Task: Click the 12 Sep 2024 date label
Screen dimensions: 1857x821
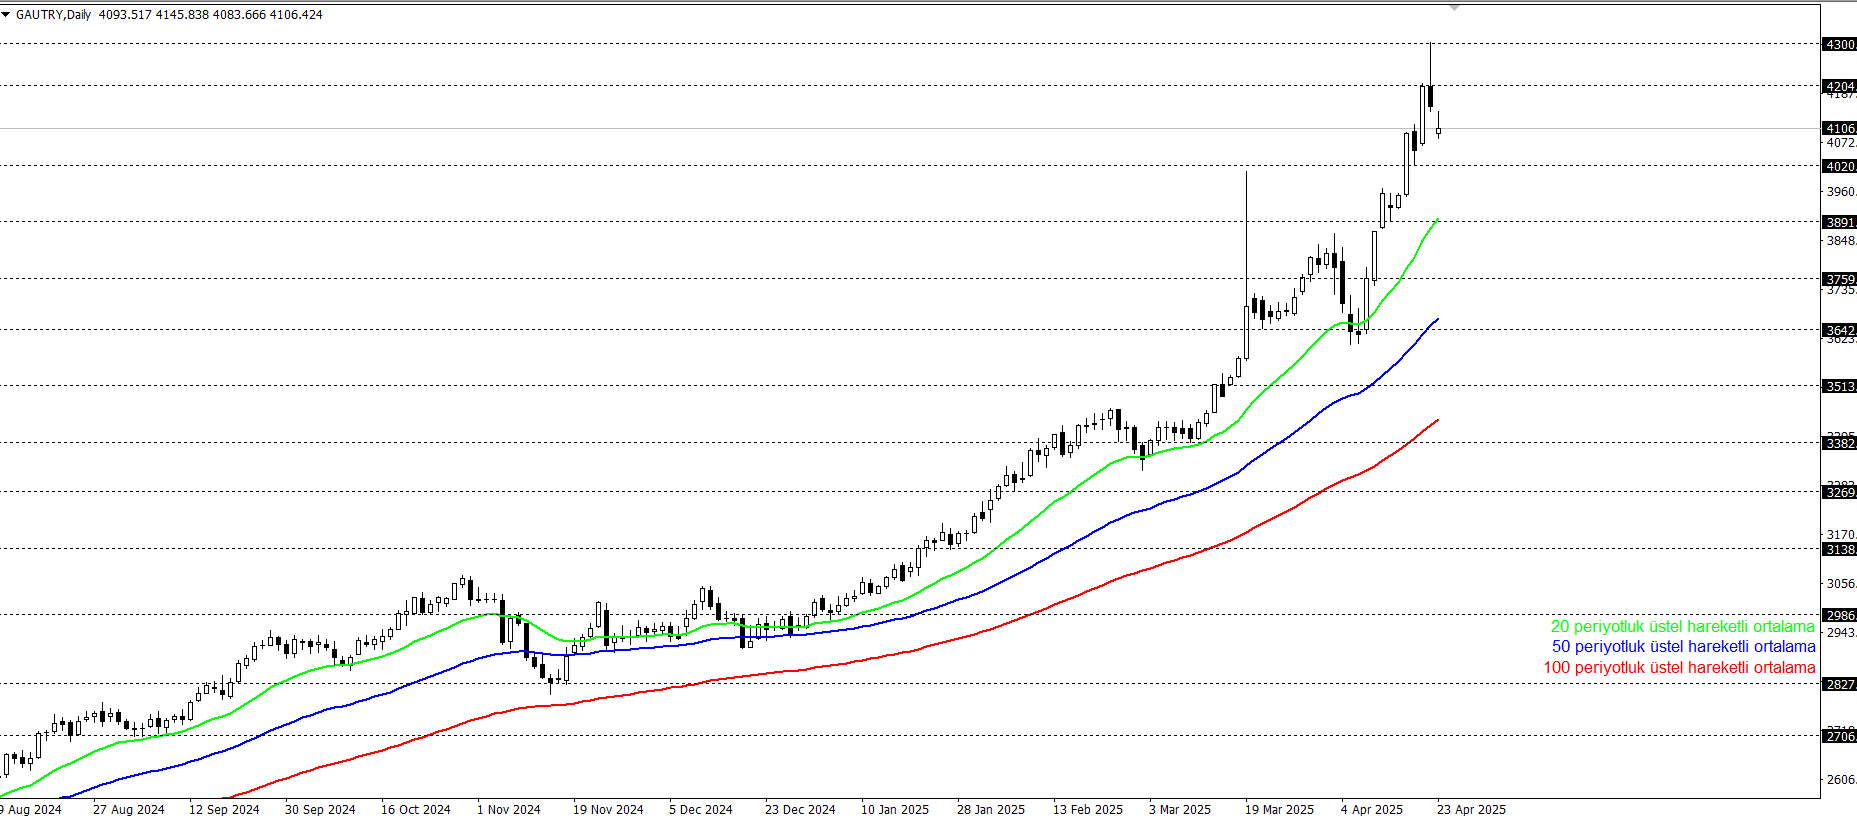Action: pos(224,810)
